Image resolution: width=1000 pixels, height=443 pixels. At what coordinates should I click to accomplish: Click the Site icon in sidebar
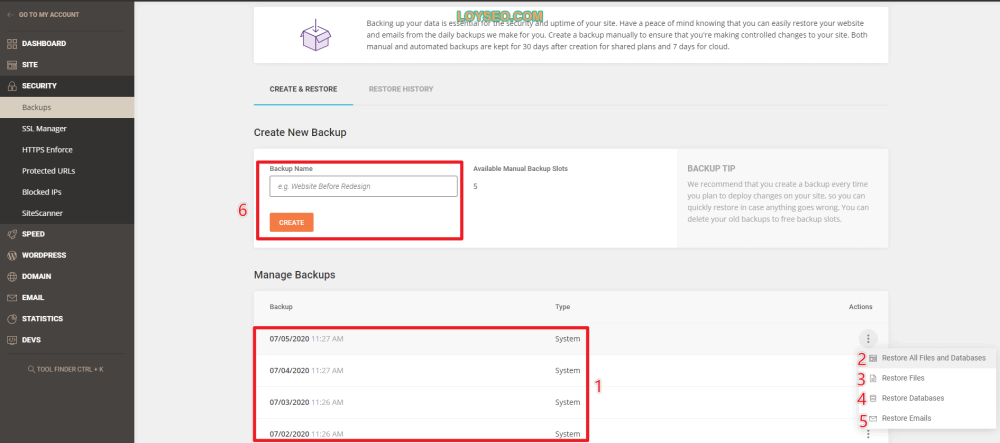11,65
